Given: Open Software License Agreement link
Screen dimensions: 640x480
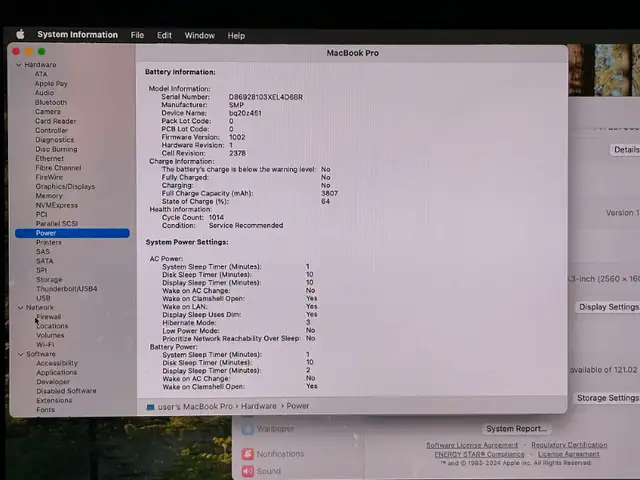Looking at the screenshot, I should (x=472, y=445).
